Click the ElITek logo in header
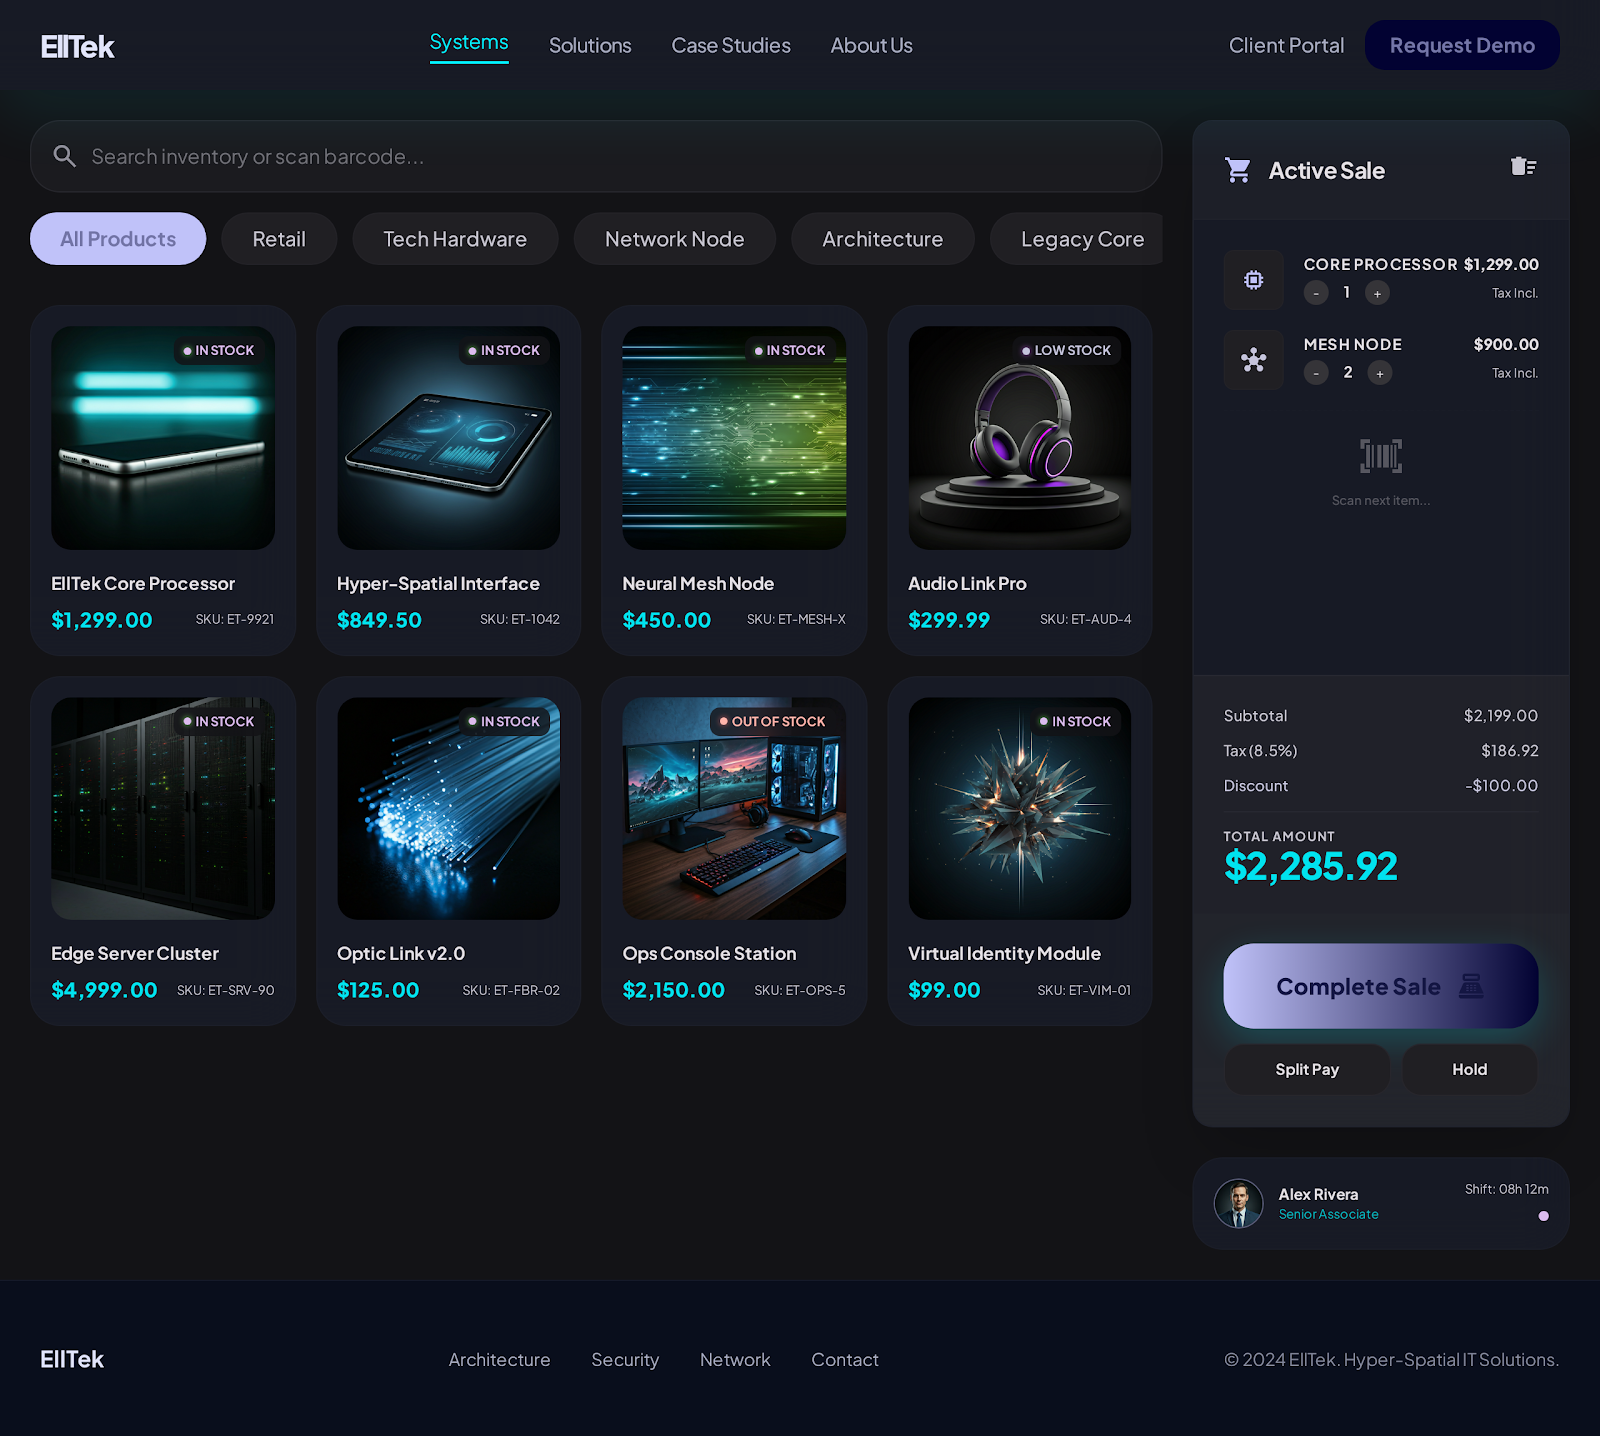 pyautogui.click(x=78, y=47)
